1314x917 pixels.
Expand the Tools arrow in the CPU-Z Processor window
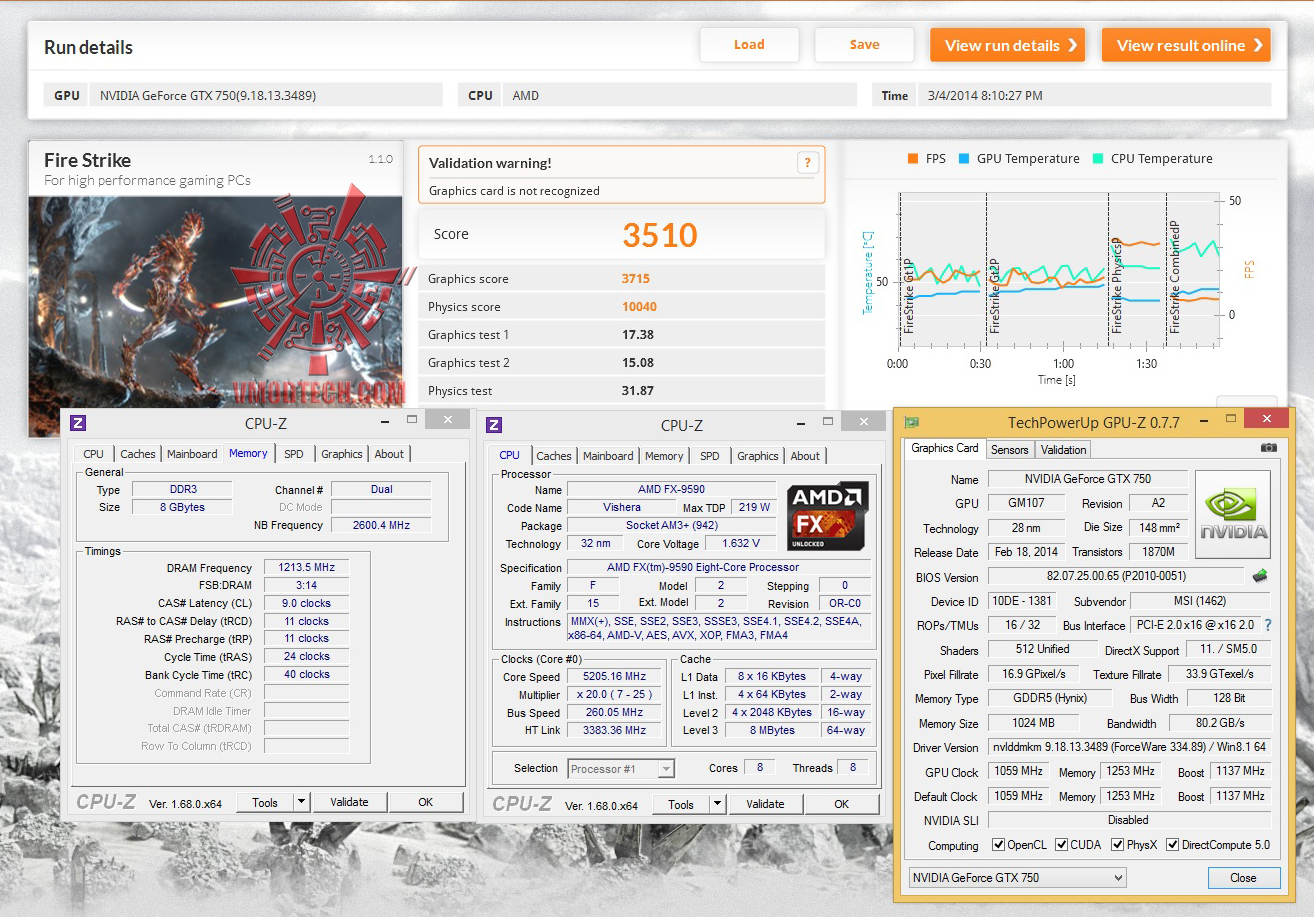click(x=717, y=804)
